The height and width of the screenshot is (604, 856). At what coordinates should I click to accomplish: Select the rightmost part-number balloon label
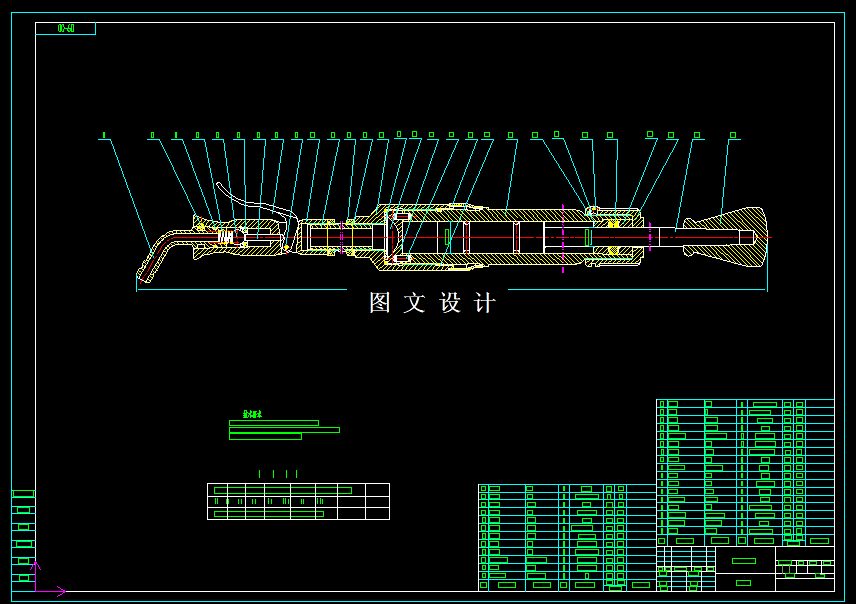pos(733,135)
